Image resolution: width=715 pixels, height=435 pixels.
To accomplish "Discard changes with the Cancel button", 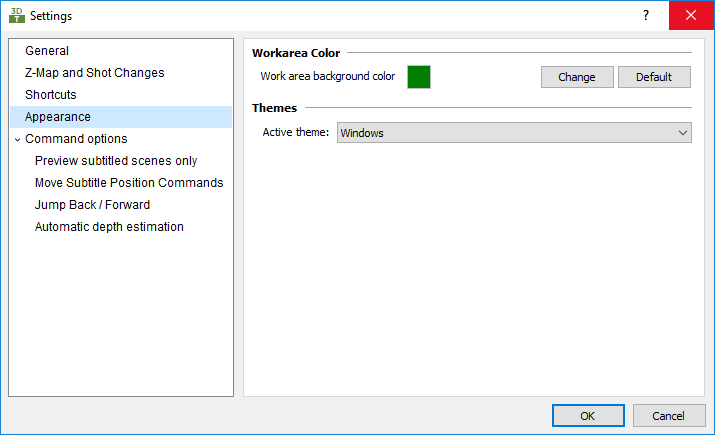I will pos(669,415).
